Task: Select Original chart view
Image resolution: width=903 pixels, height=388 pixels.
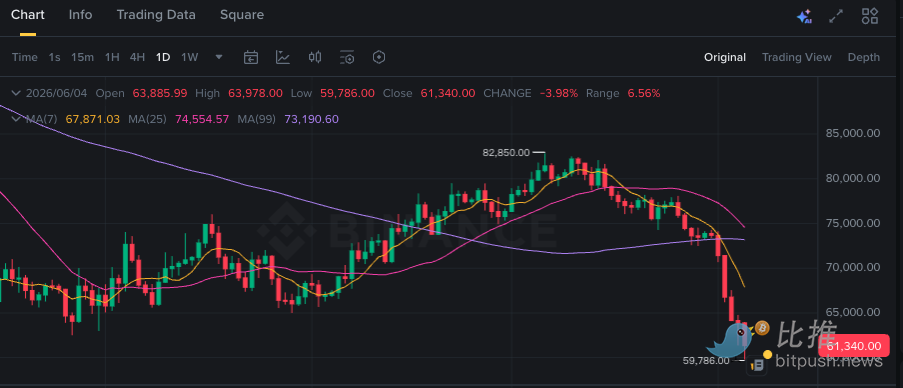Action: click(x=725, y=57)
